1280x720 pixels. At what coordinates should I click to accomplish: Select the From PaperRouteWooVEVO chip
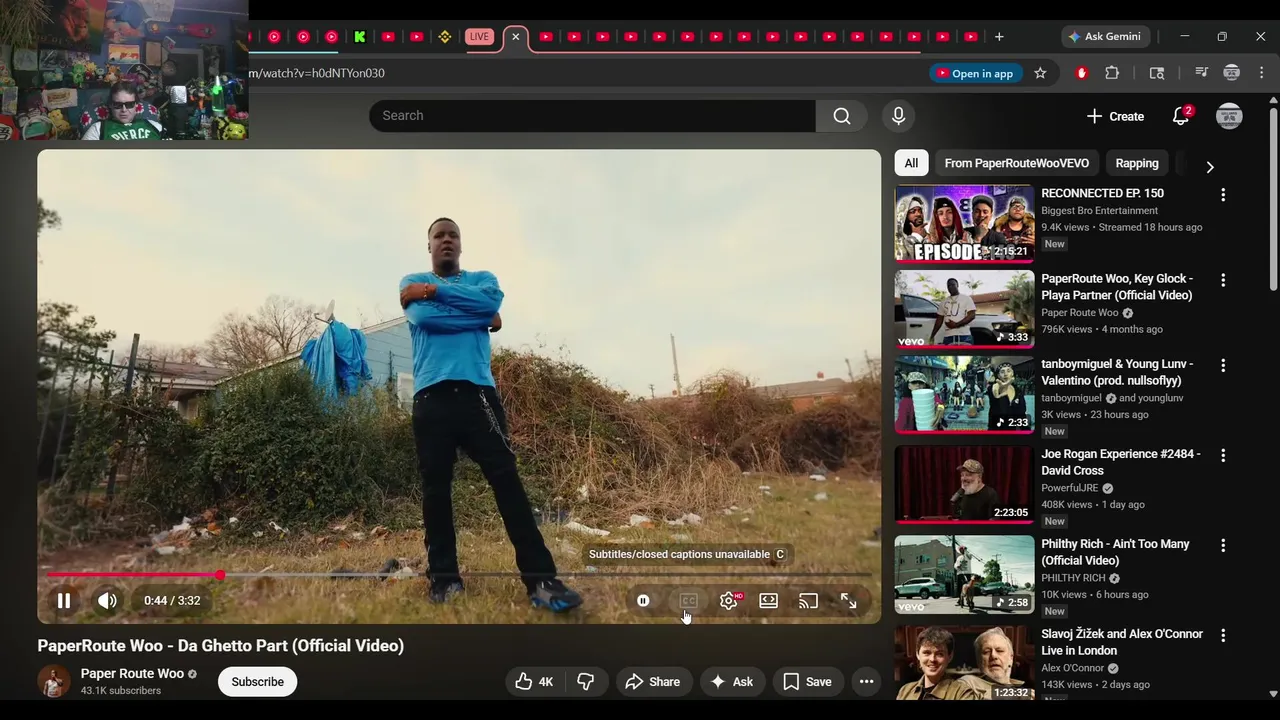1017,163
